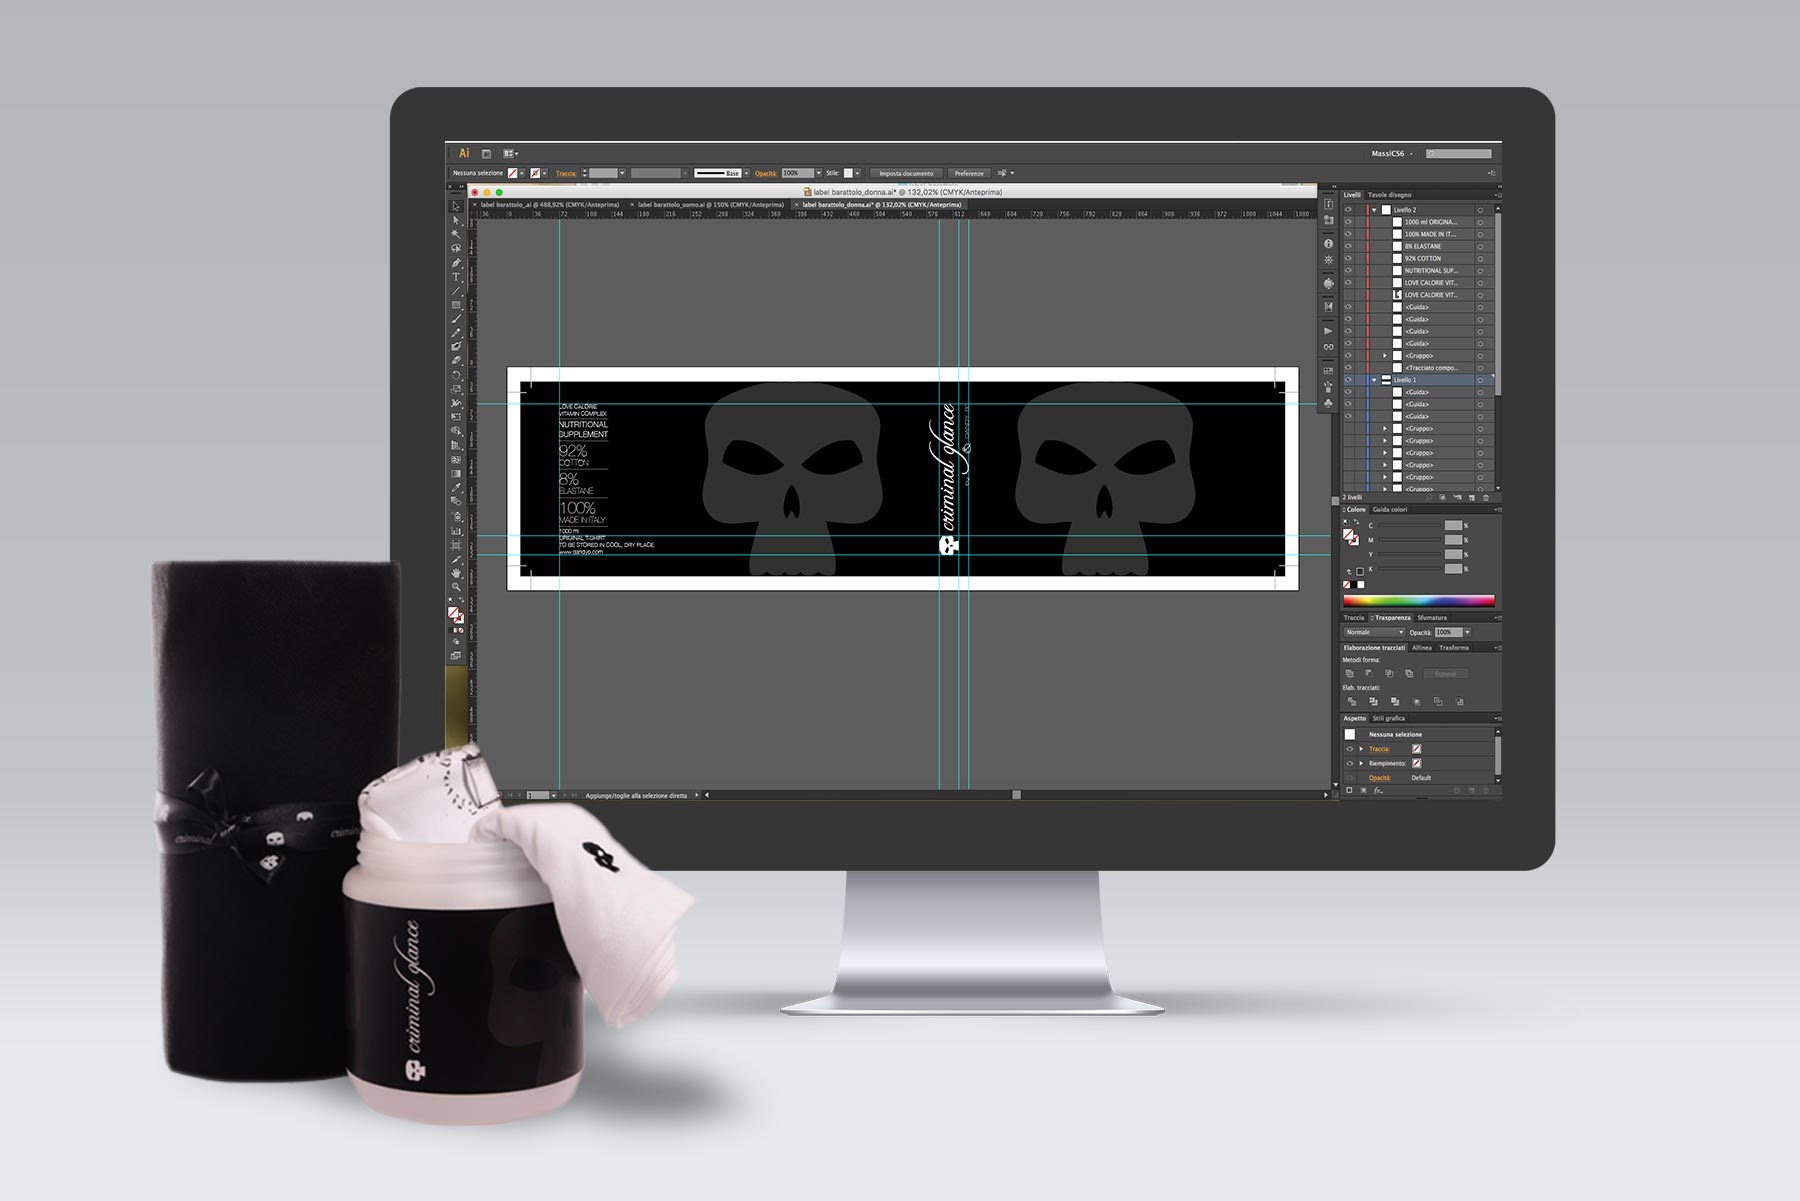This screenshot has width=1800, height=1201.
Task: Toggle visibility of Livello 1 layer
Action: click(x=1348, y=380)
